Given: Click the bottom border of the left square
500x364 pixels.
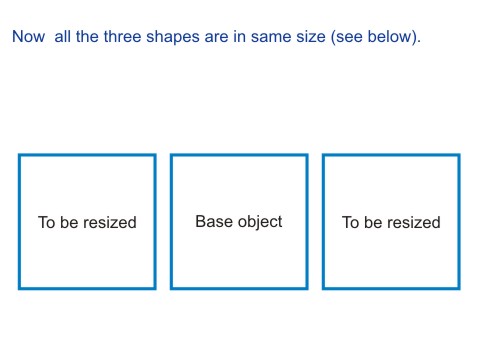Looking at the screenshot, I should click(87, 288).
